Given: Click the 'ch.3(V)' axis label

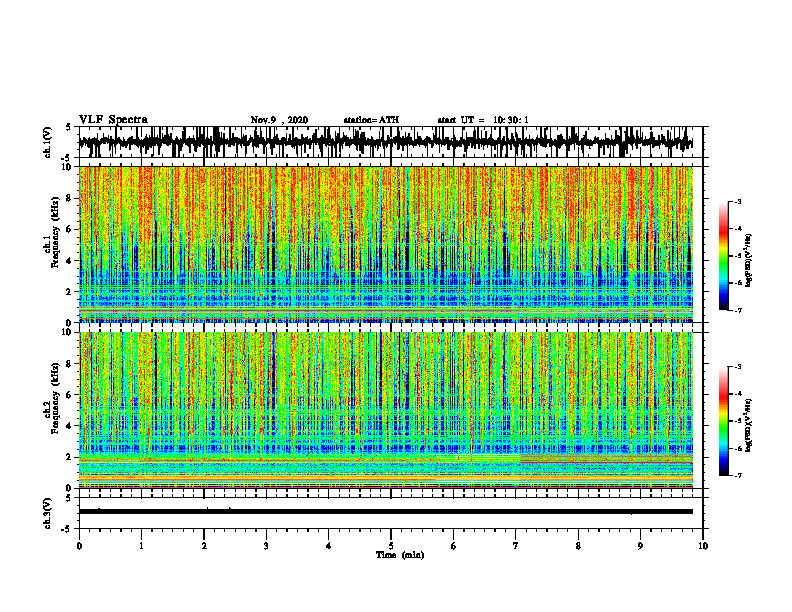Looking at the screenshot, I should coord(48,513).
